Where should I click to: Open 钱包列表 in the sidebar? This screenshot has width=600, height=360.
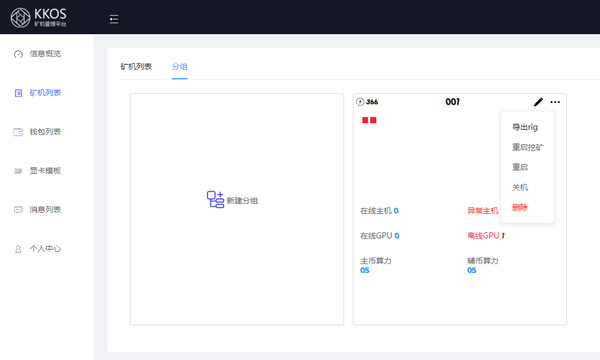pyautogui.click(x=45, y=132)
